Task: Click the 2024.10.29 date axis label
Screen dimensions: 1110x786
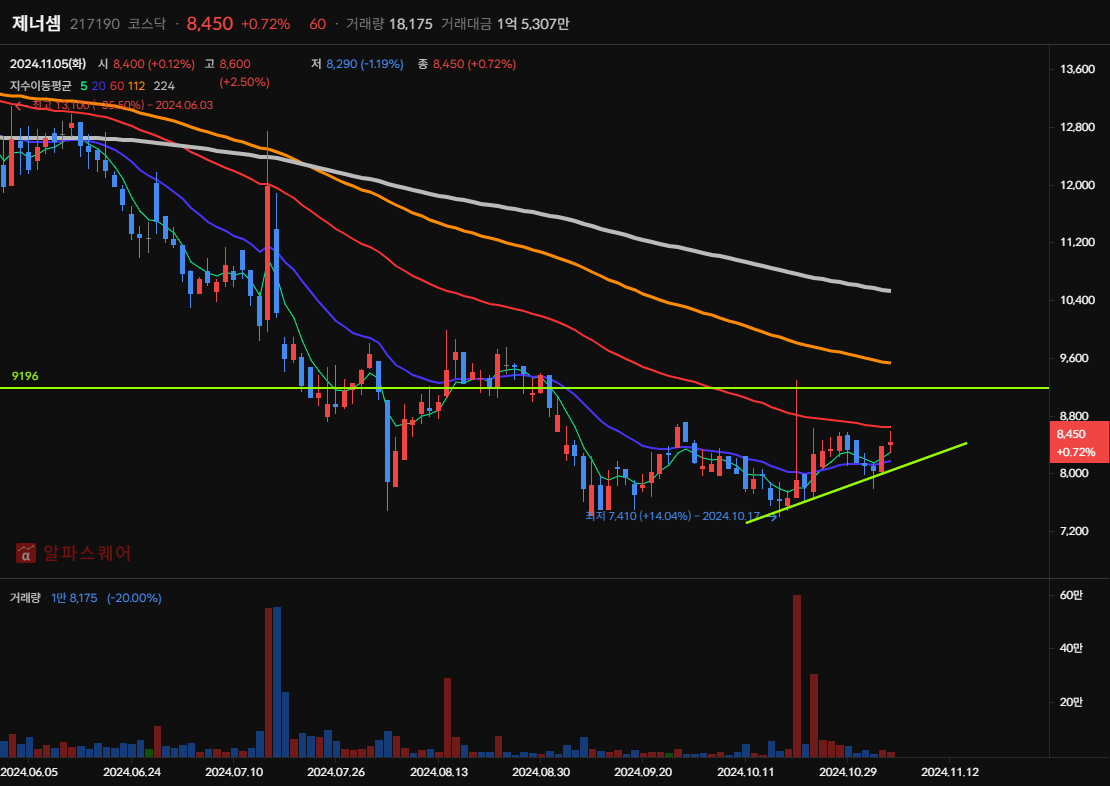Action: click(848, 772)
